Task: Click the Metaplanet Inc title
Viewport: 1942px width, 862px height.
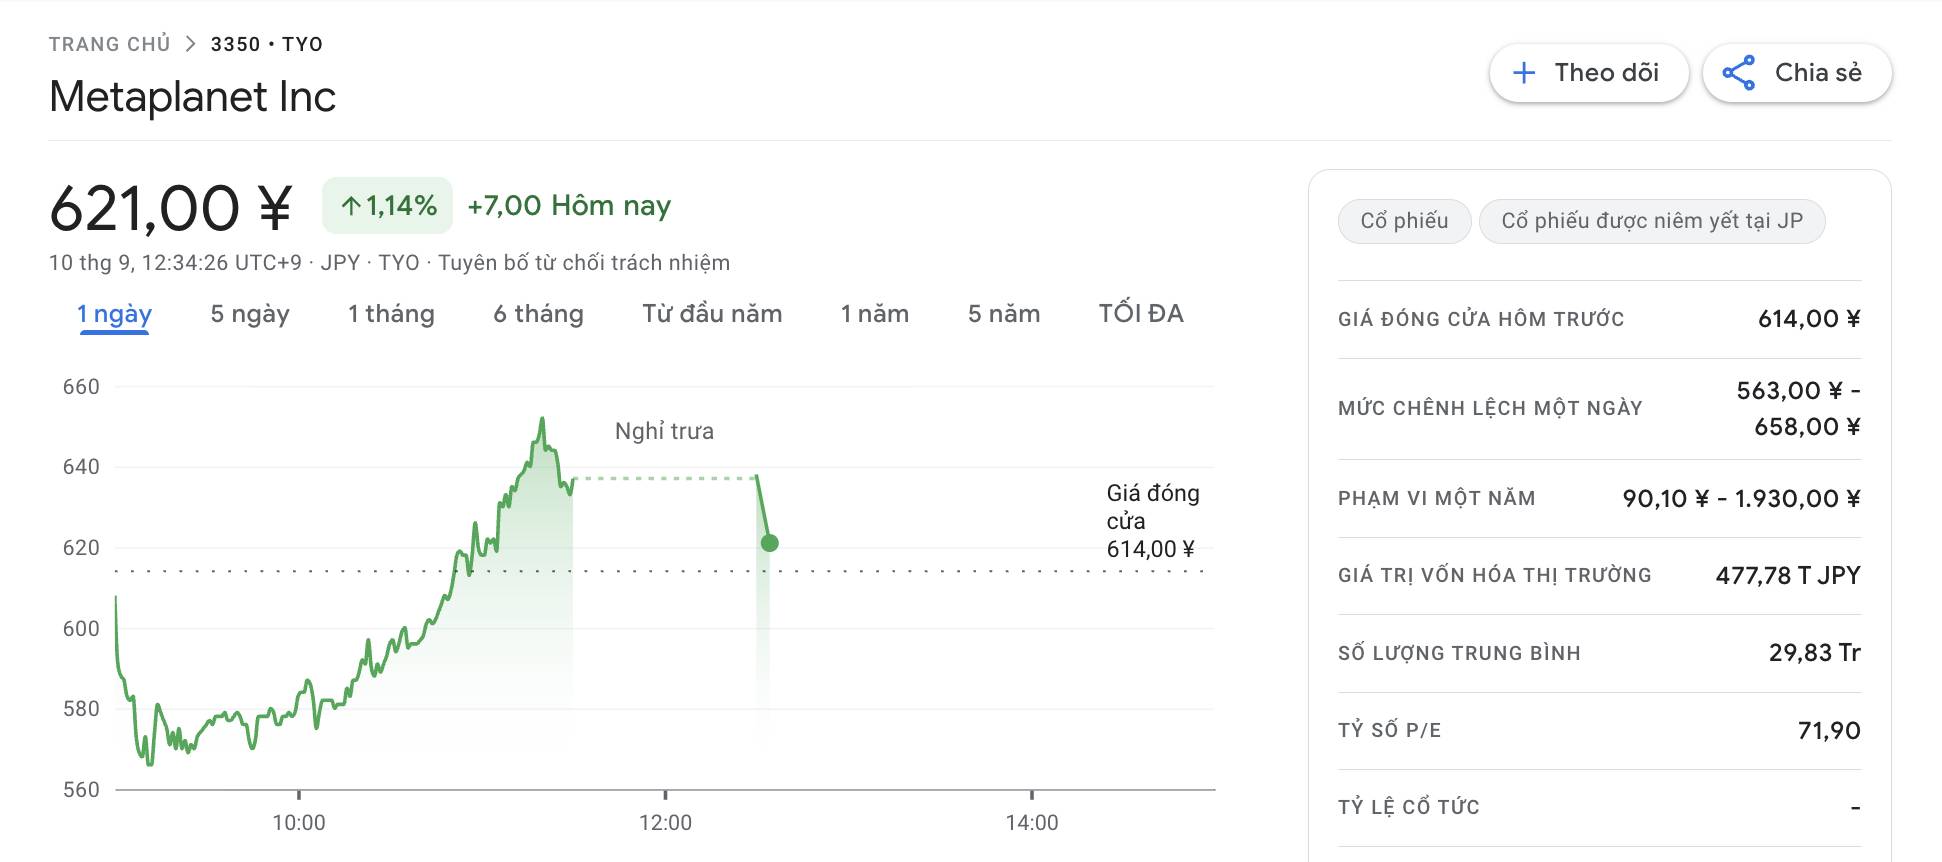Action: [x=193, y=97]
